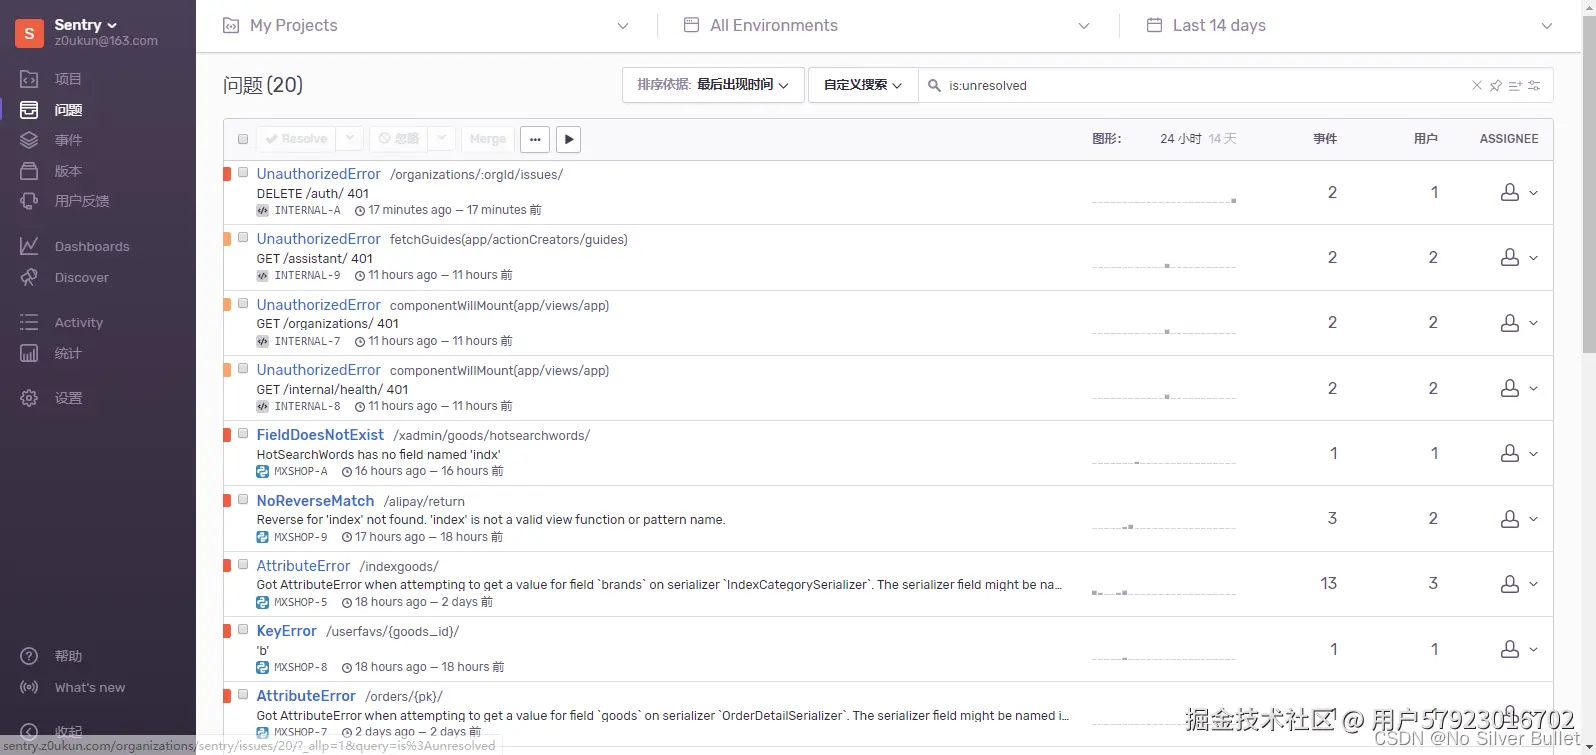Select the 24 小时 graph range

tap(1181, 139)
